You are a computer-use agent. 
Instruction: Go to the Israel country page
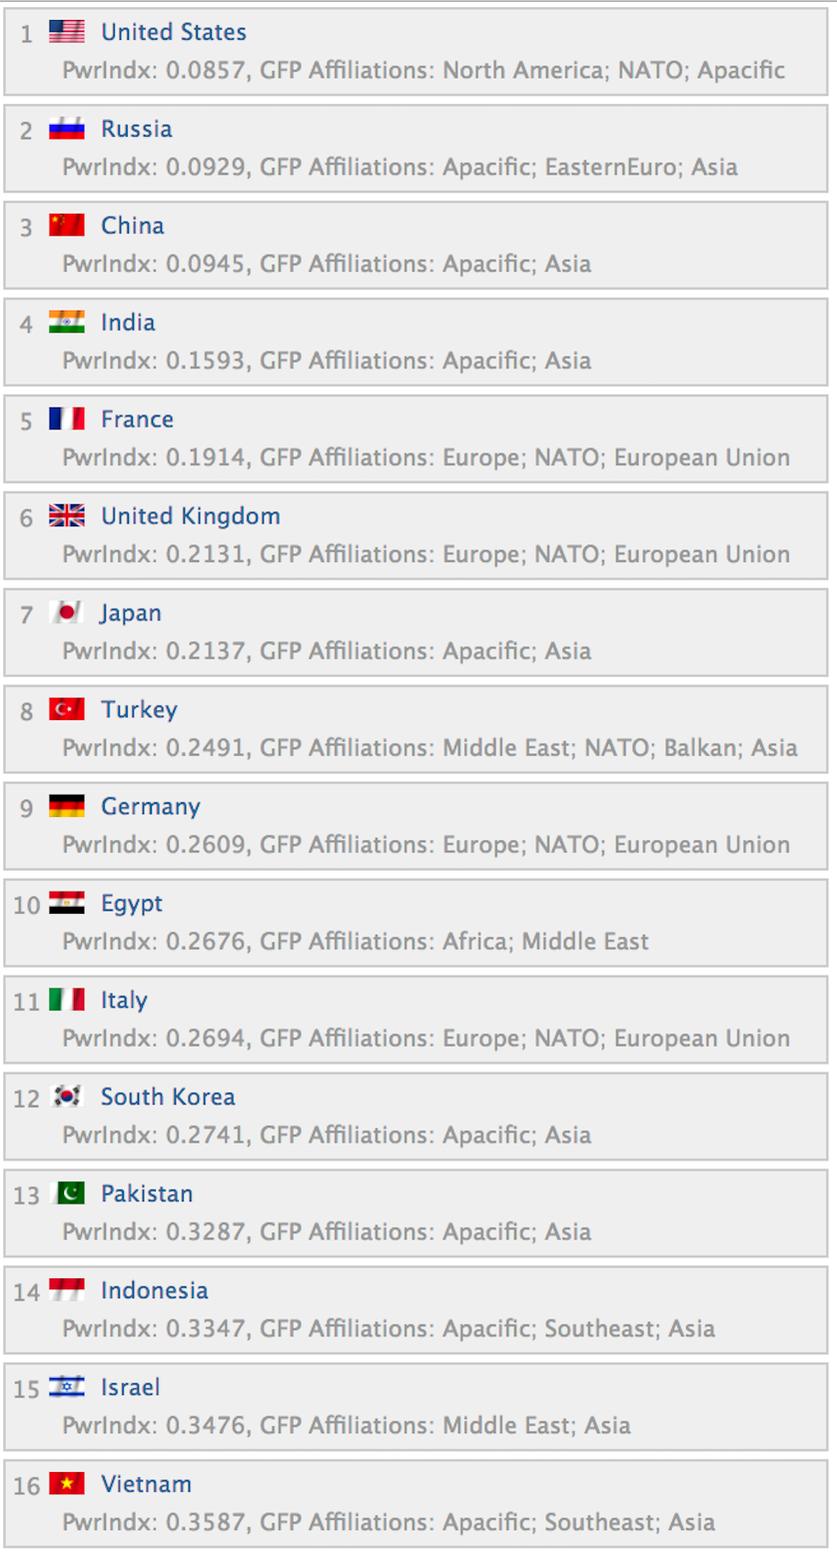(130, 1387)
